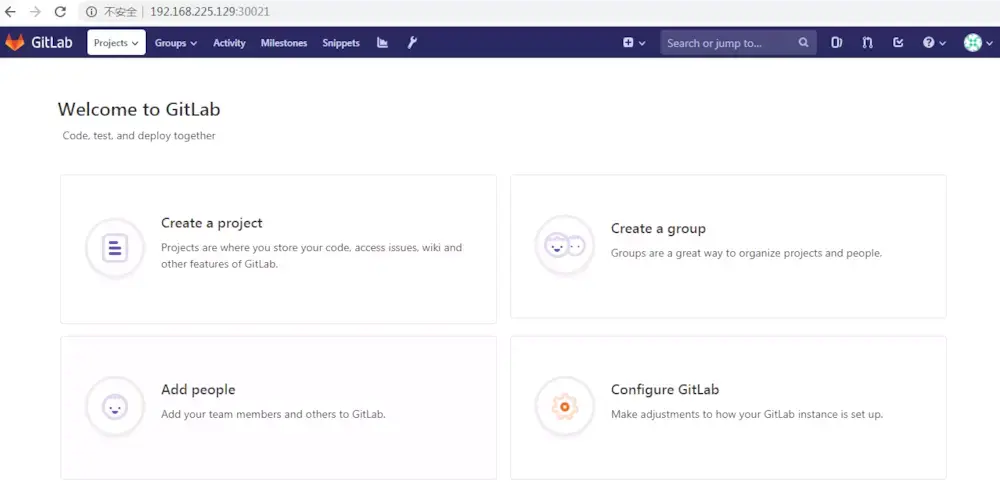
Task: Click 'Projects are where you store' description
Action: (x=311, y=256)
